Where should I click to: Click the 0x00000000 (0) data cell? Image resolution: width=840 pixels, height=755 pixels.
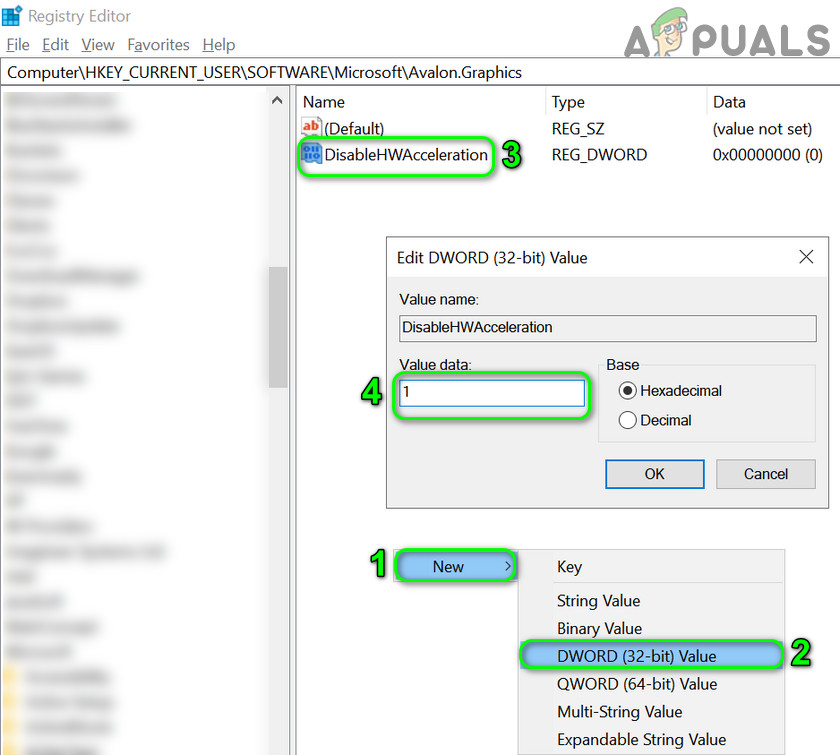pyautogui.click(x=767, y=155)
